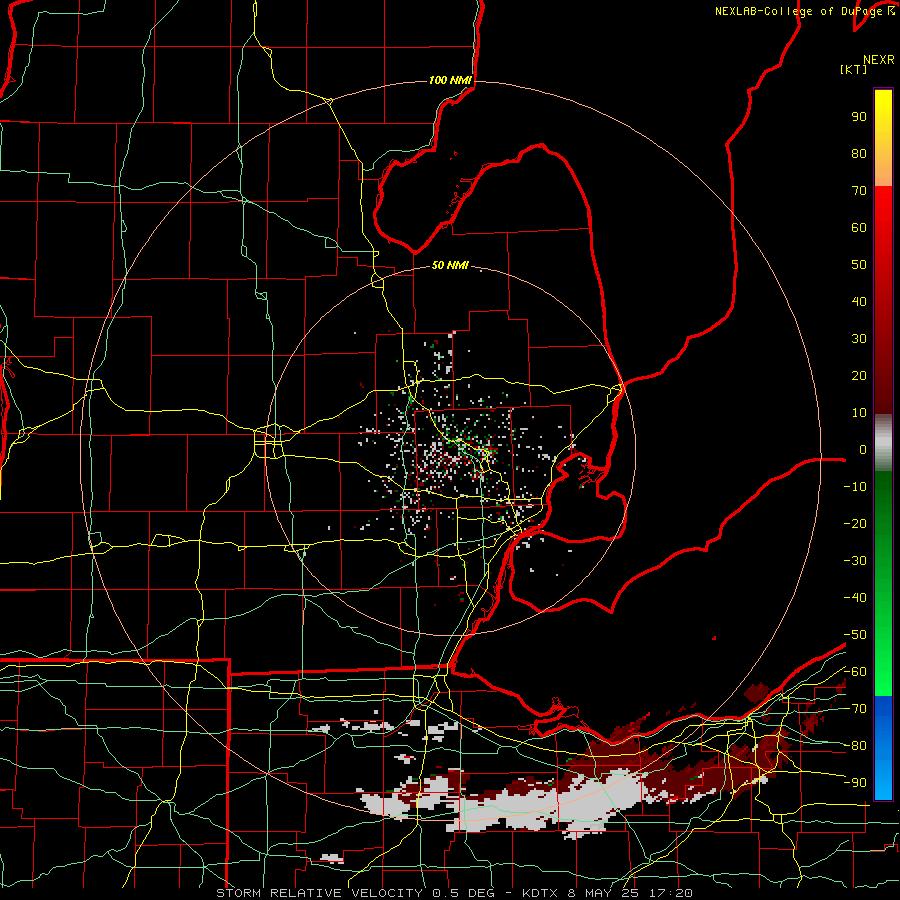Image resolution: width=900 pixels, height=900 pixels.
Task: Click the 90 value on velocity scale
Action: coord(859,117)
